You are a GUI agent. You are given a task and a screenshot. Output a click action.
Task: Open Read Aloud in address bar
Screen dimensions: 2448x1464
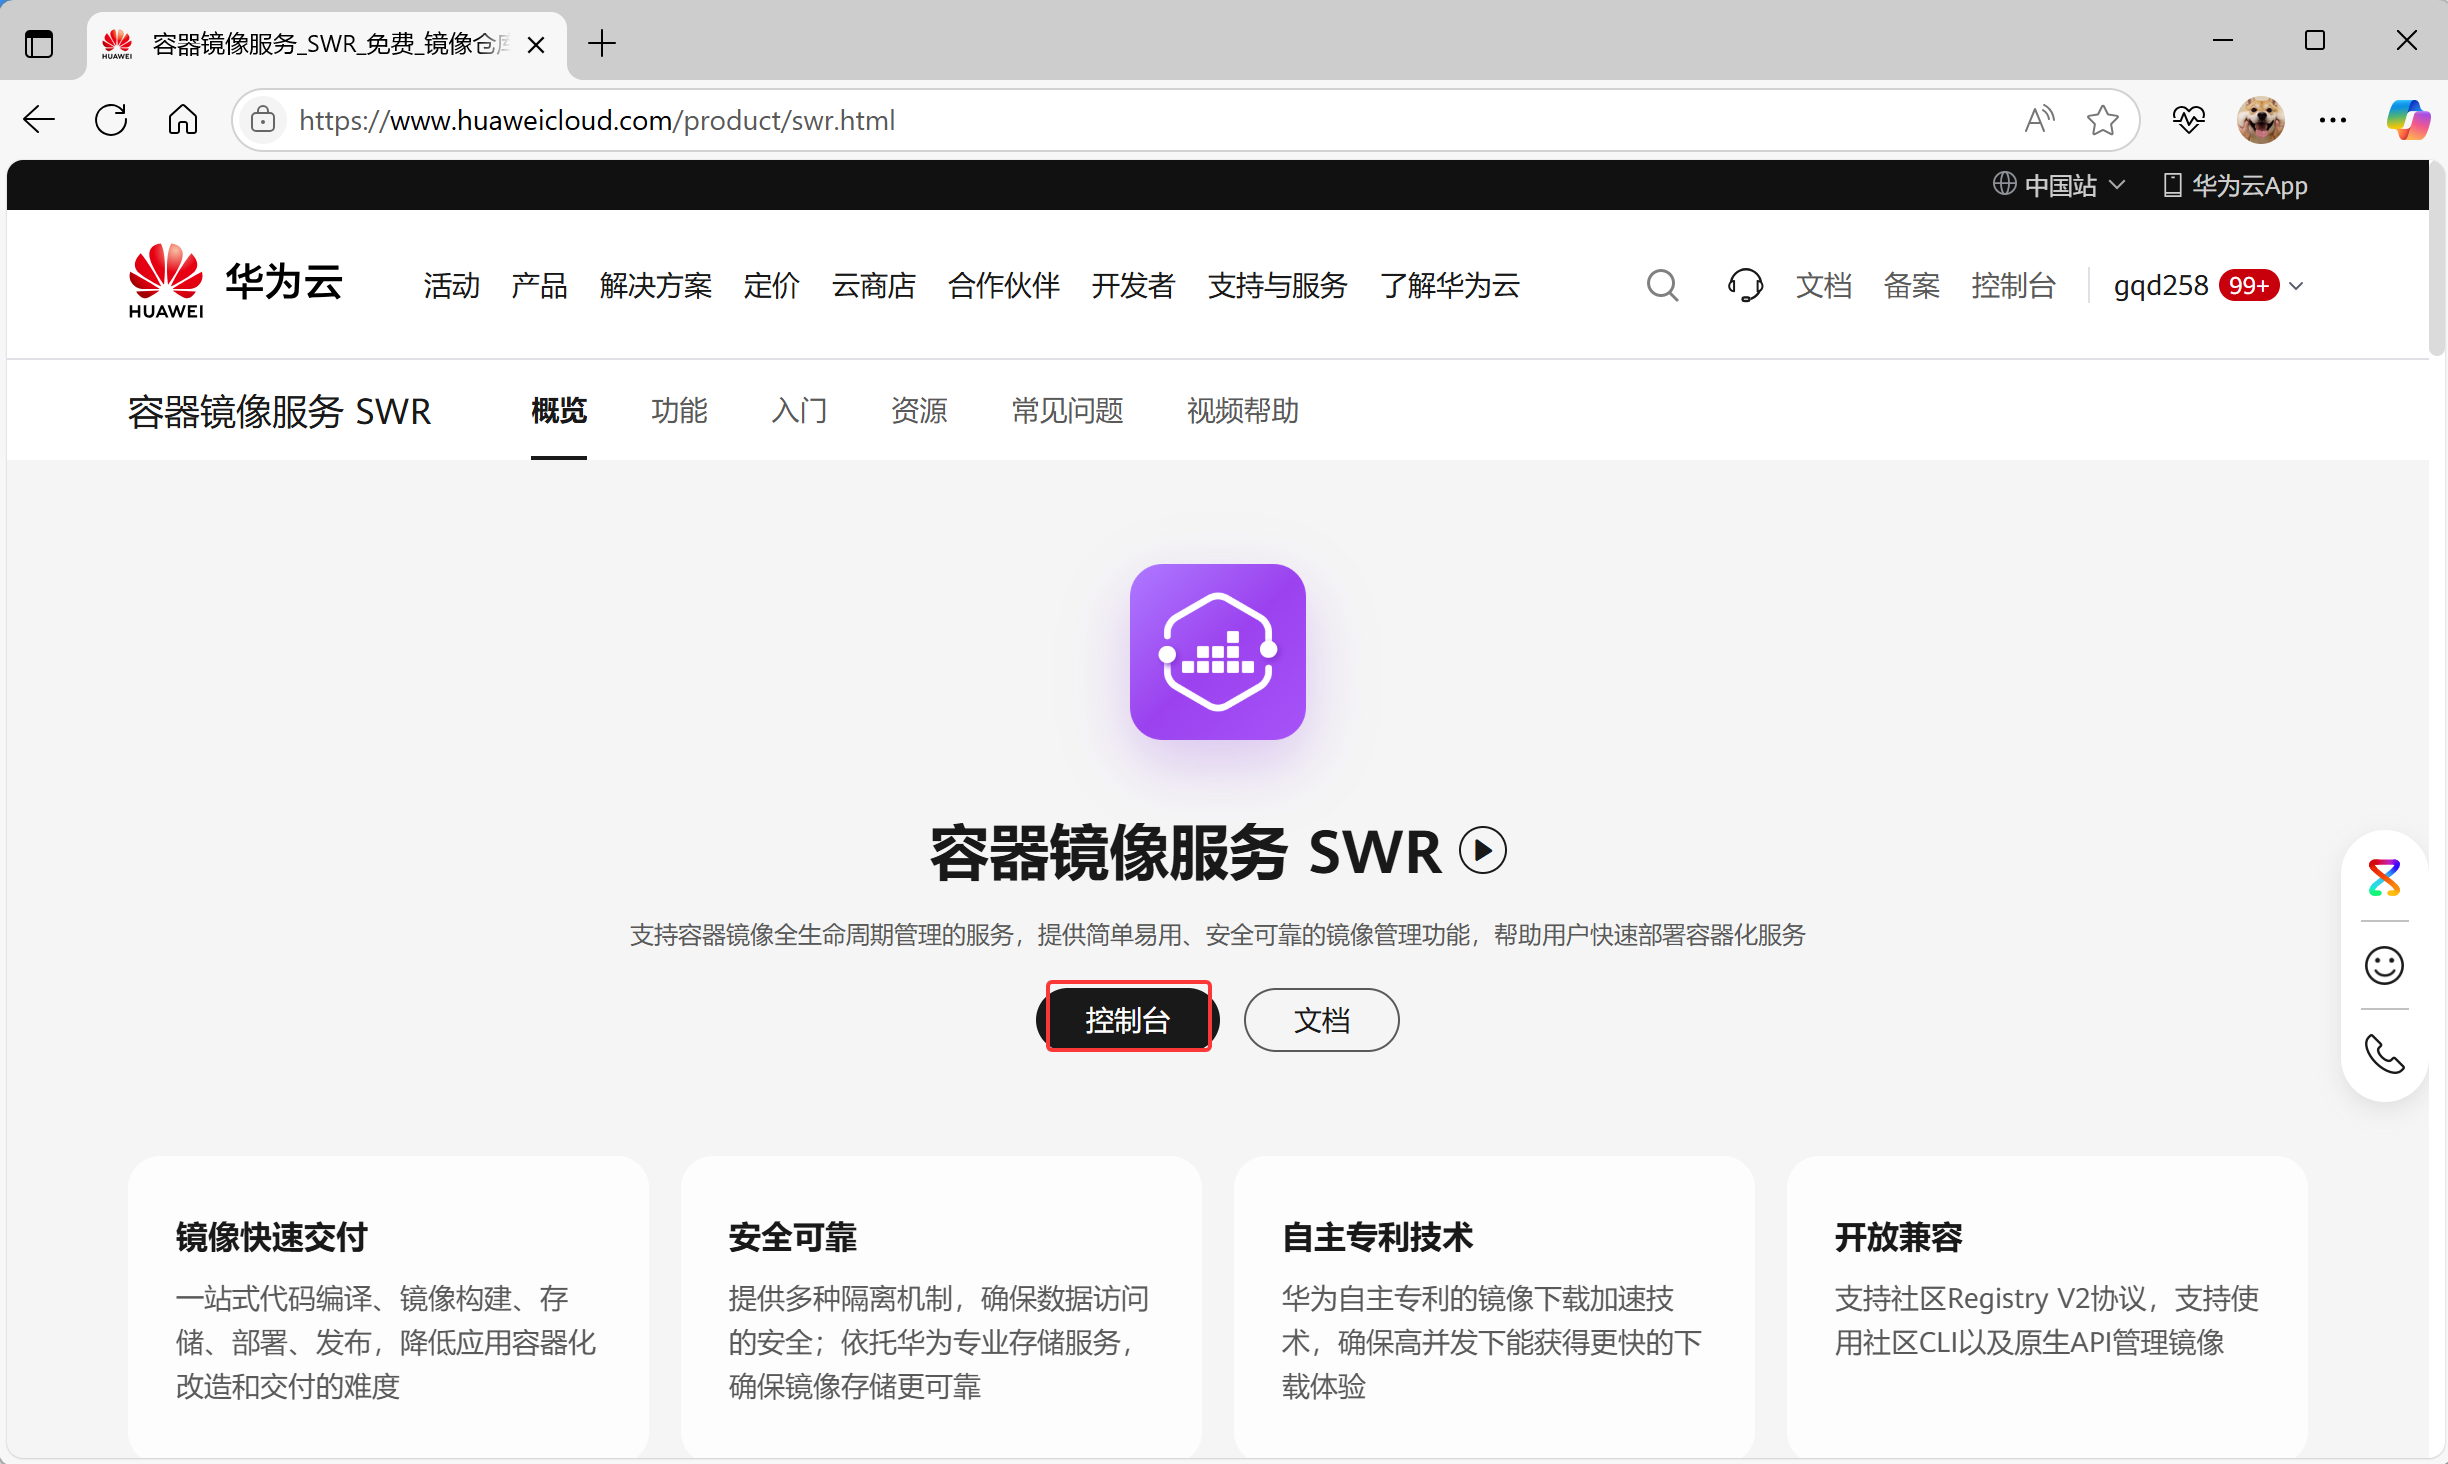tap(2039, 120)
